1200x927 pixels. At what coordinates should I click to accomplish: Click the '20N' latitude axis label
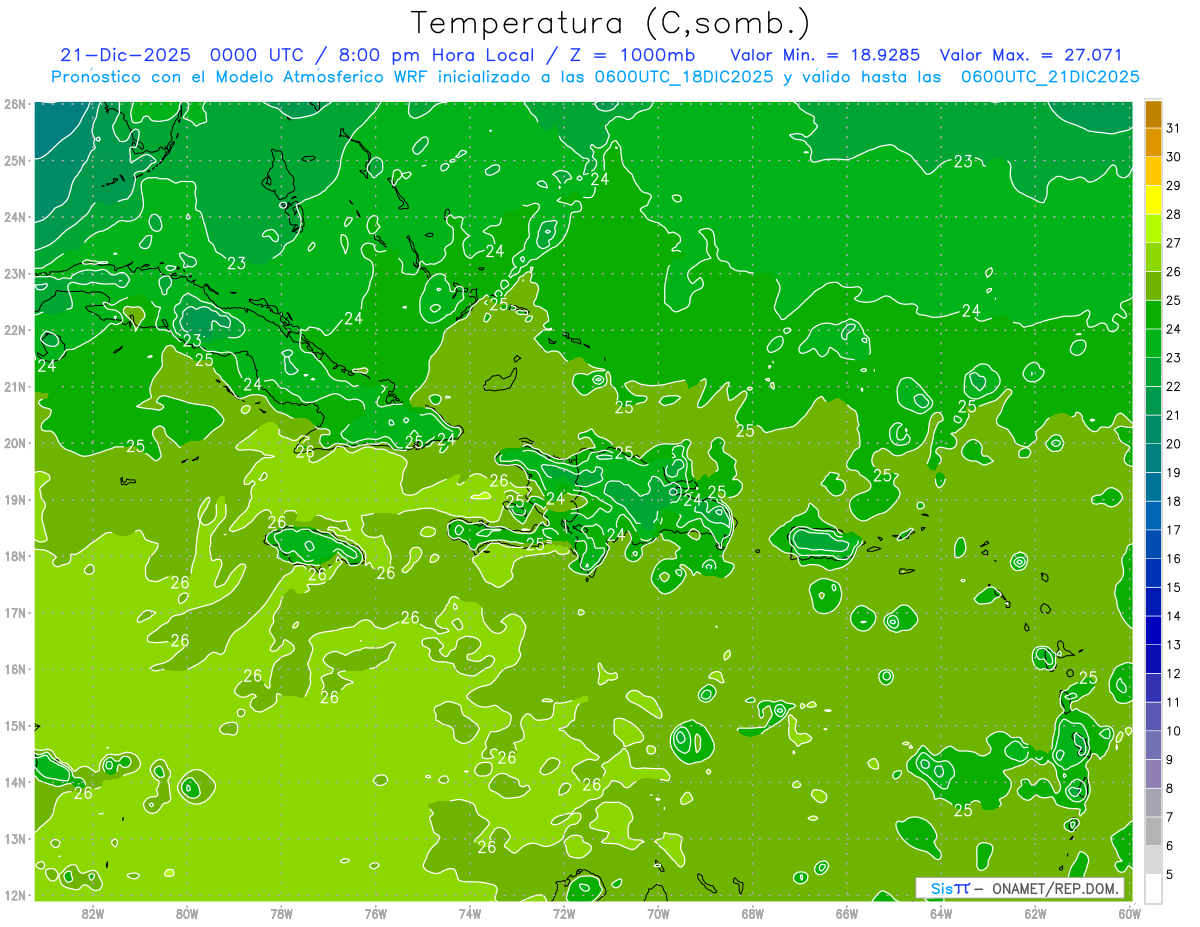coord(15,443)
